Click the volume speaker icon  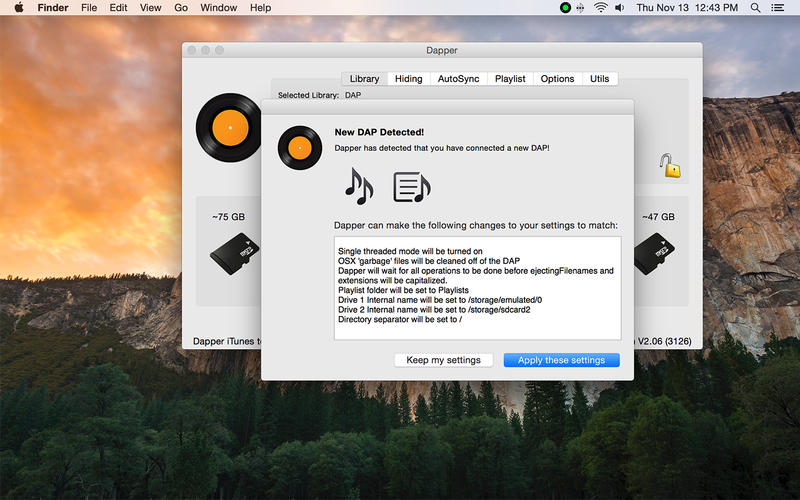tap(619, 8)
